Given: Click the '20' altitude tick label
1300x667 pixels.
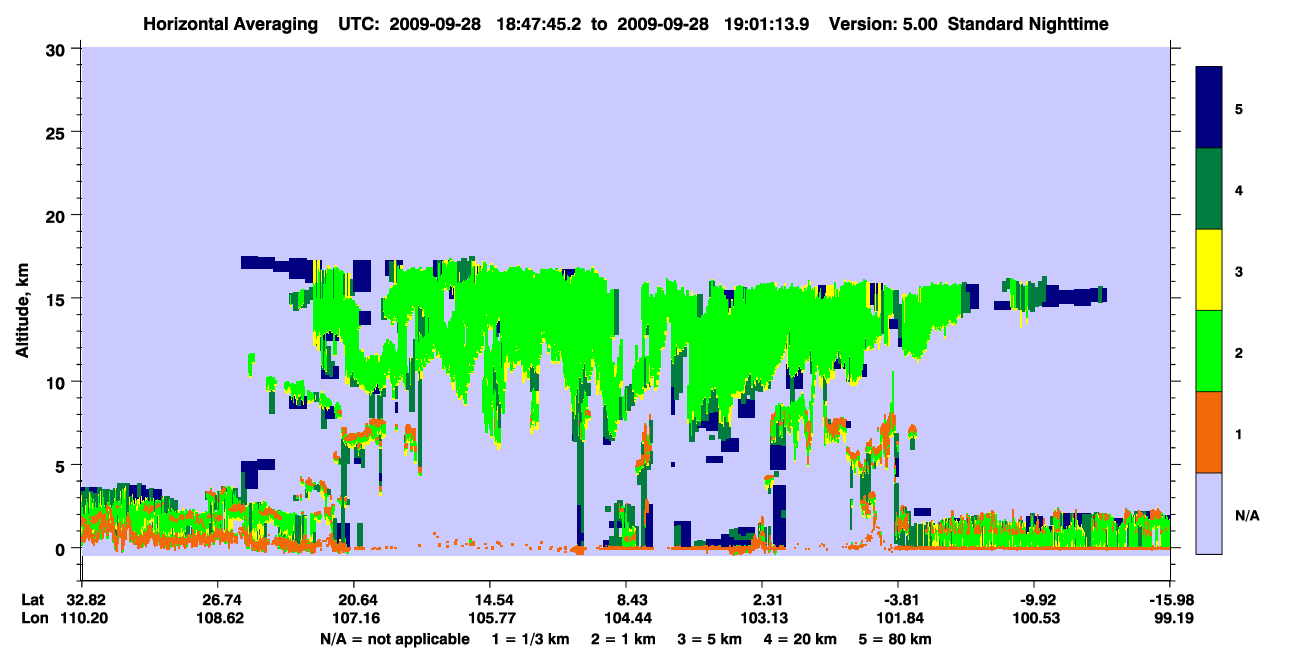Looking at the screenshot, I should point(58,215).
